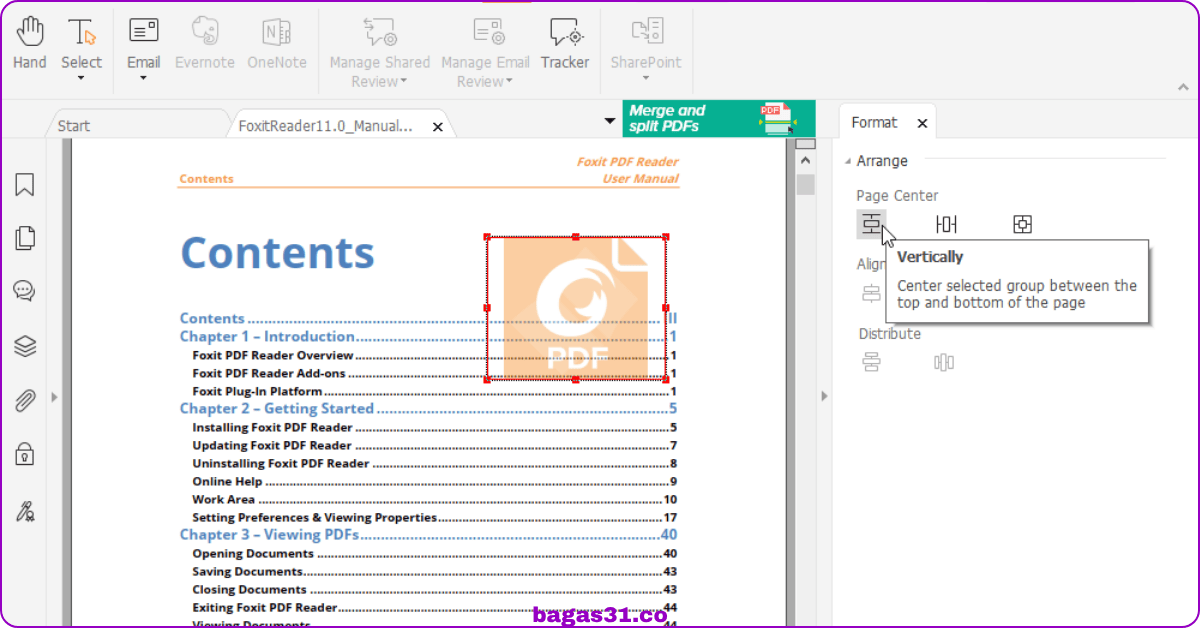Open Manage Email Review
1200x628 pixels.
tap(486, 52)
